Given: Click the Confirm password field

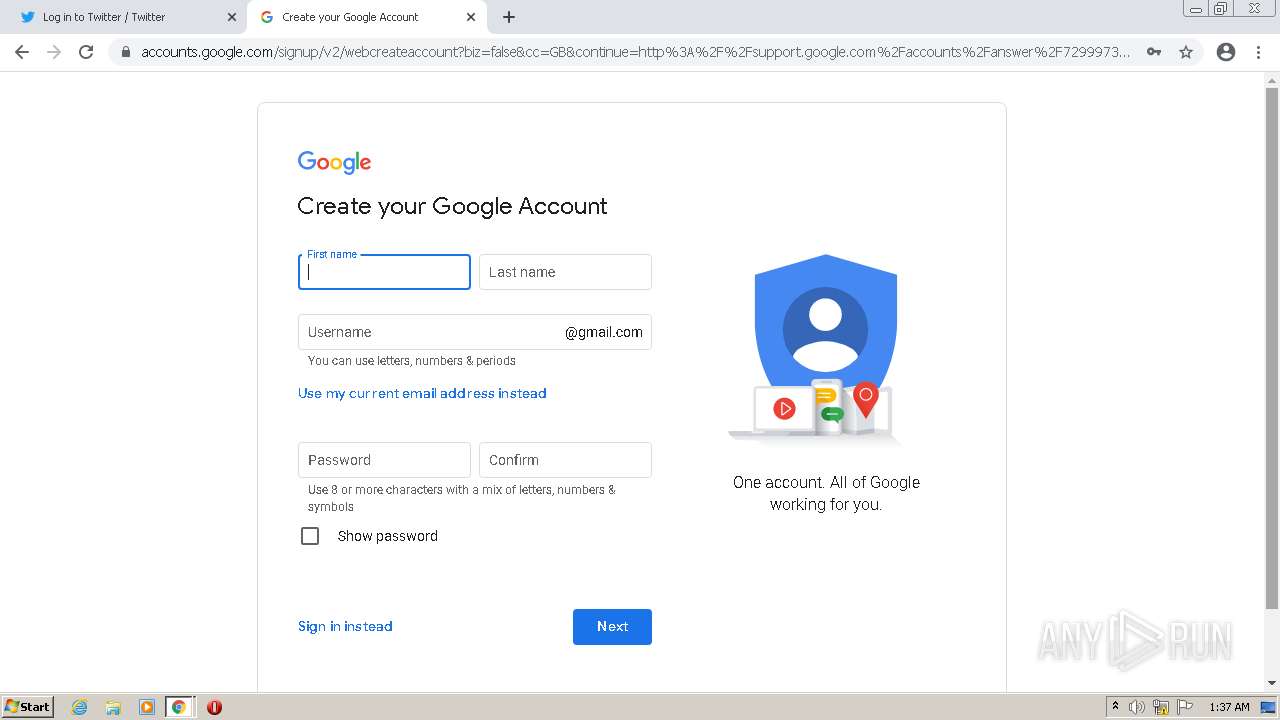Looking at the screenshot, I should click(565, 460).
